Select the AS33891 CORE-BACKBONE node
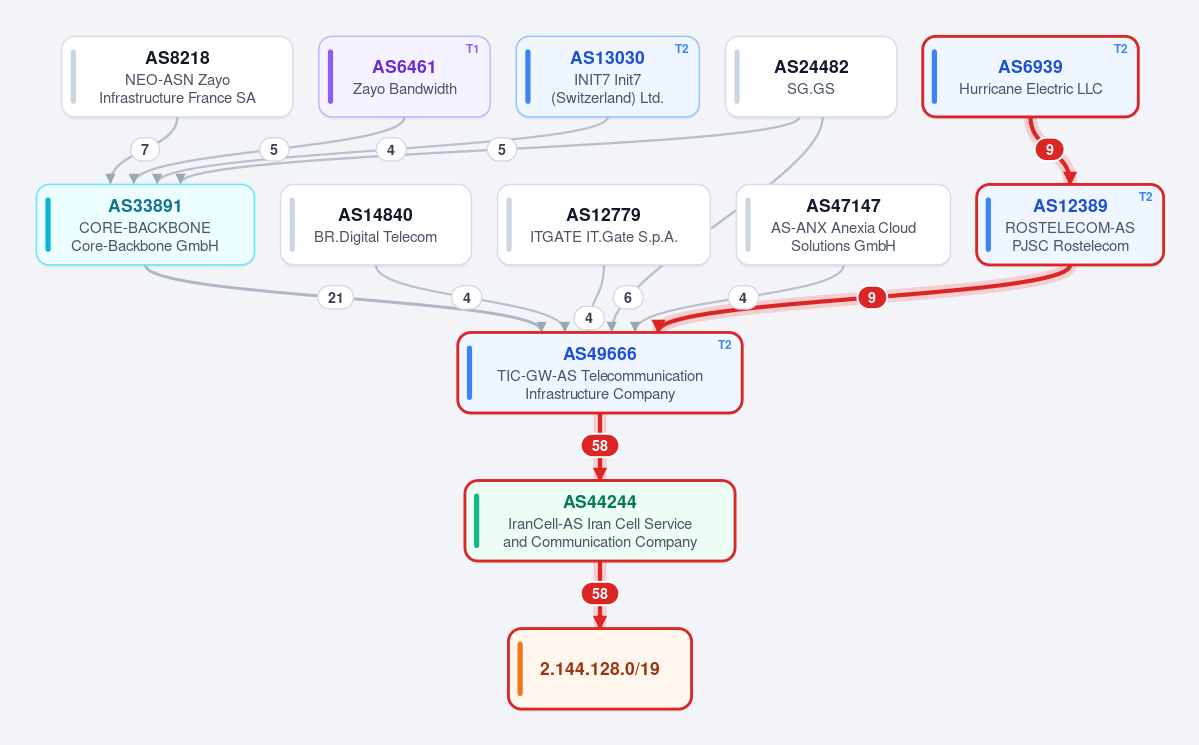Viewport: 1199px width, 745px height. (145, 225)
